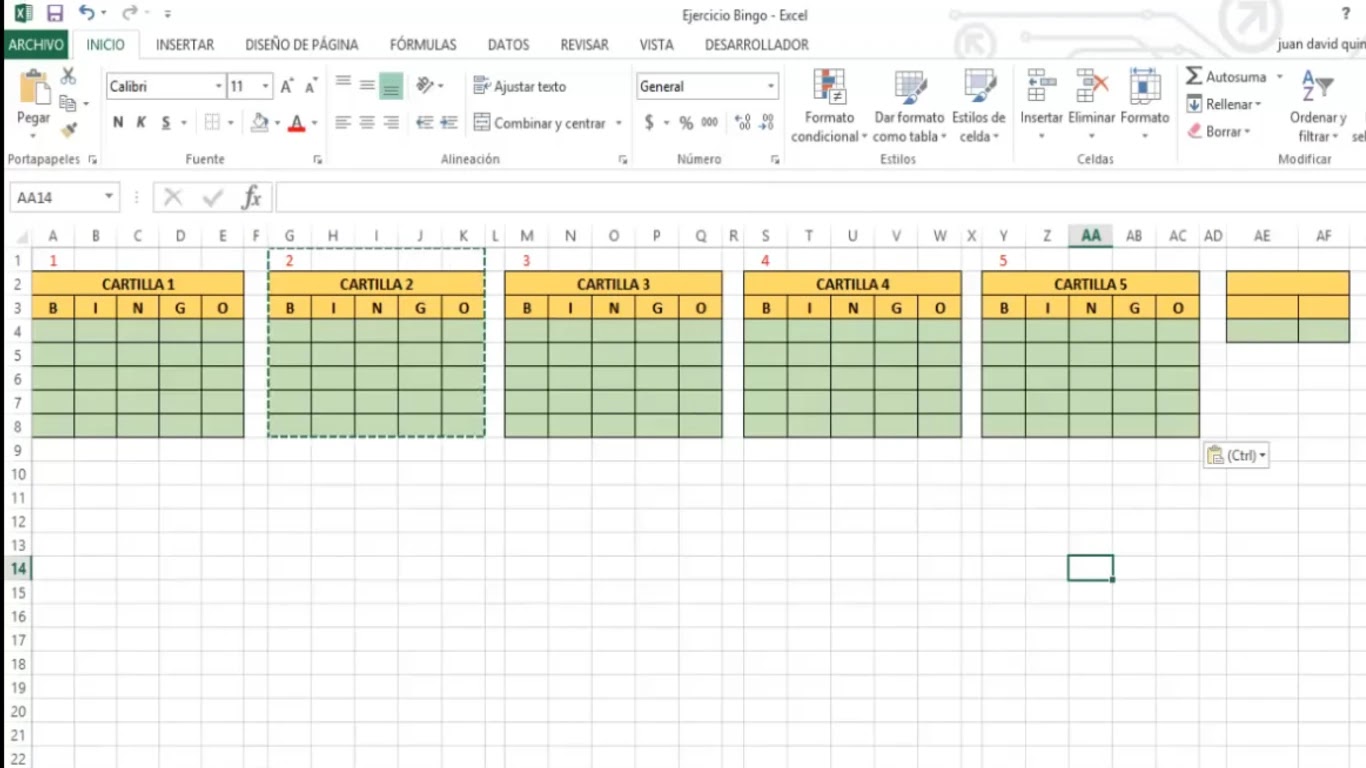
Task: Increase indent in Alineación group
Action: tap(449, 123)
